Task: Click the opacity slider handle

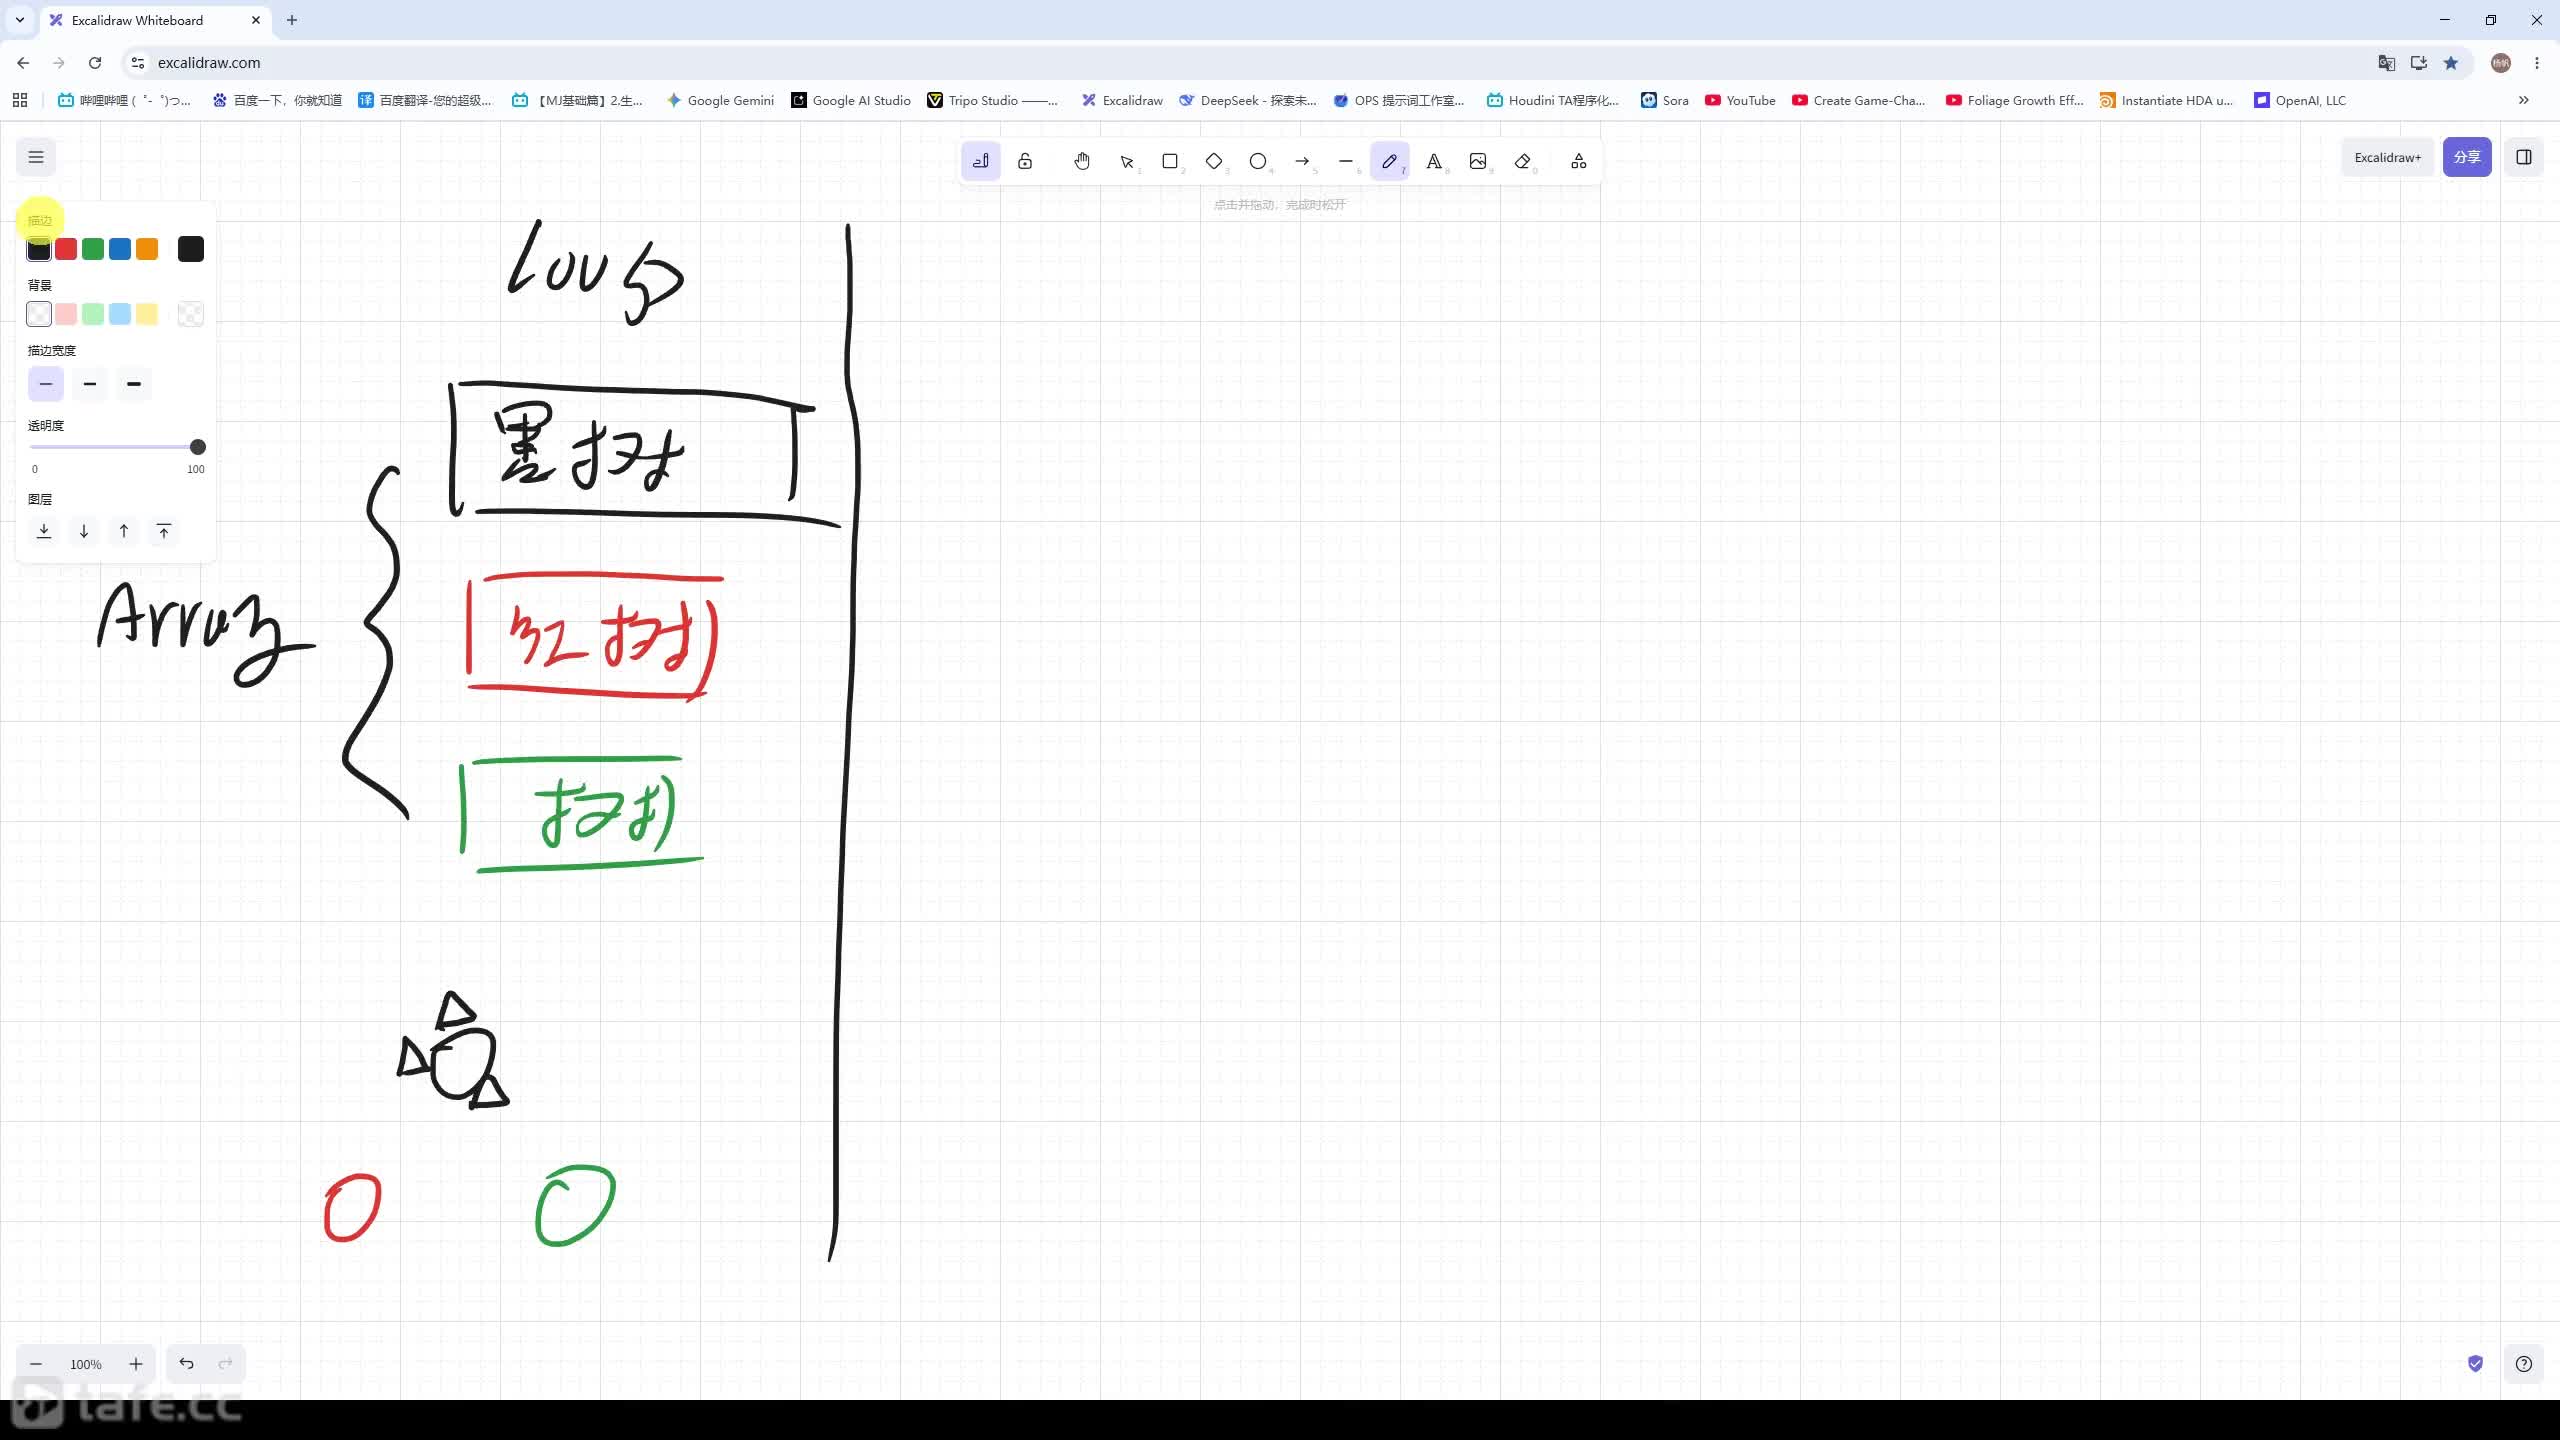Action: tap(198, 447)
